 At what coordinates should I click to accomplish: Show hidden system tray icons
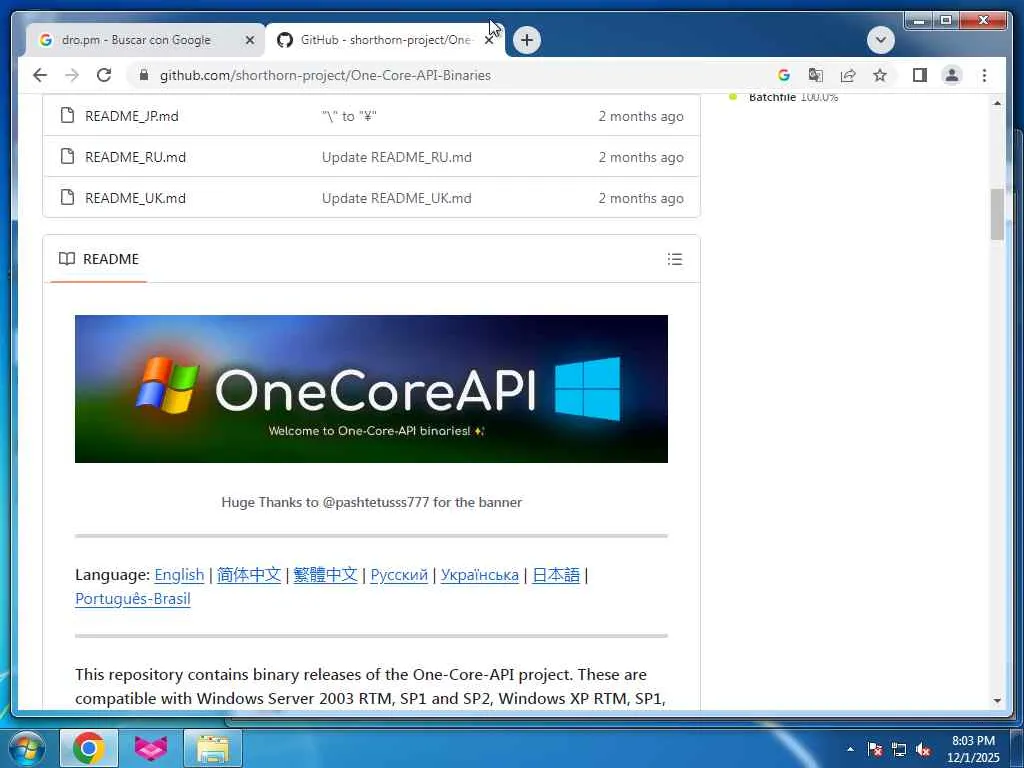point(850,749)
